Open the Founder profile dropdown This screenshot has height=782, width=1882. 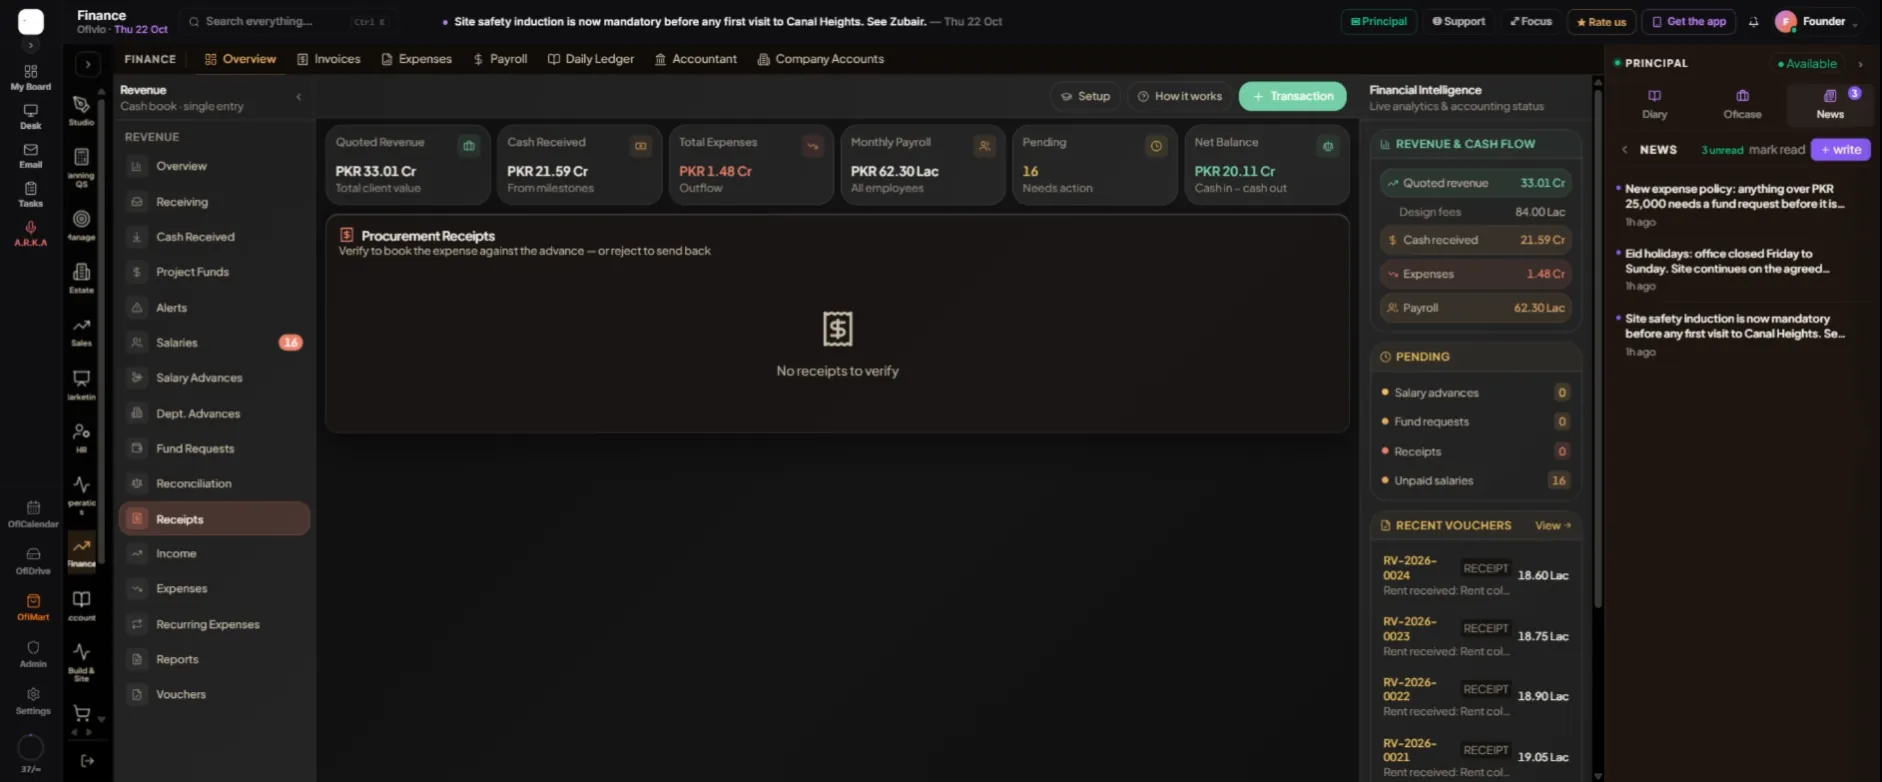pos(1817,21)
